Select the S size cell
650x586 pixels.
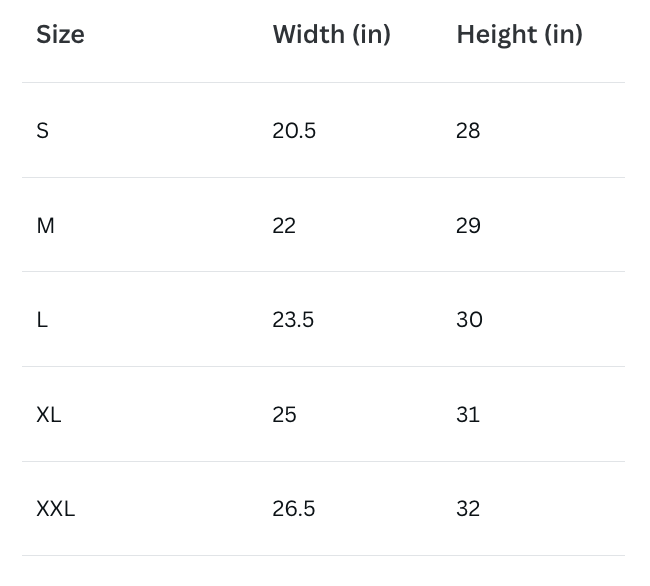pos(42,131)
